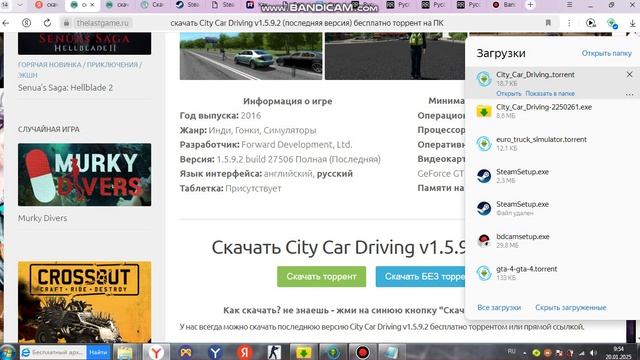Open the file explorer taskbar icon

tap(125, 352)
